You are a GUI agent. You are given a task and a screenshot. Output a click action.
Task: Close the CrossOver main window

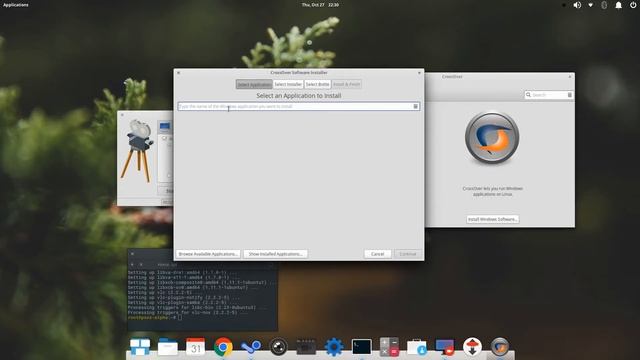[x=570, y=76]
